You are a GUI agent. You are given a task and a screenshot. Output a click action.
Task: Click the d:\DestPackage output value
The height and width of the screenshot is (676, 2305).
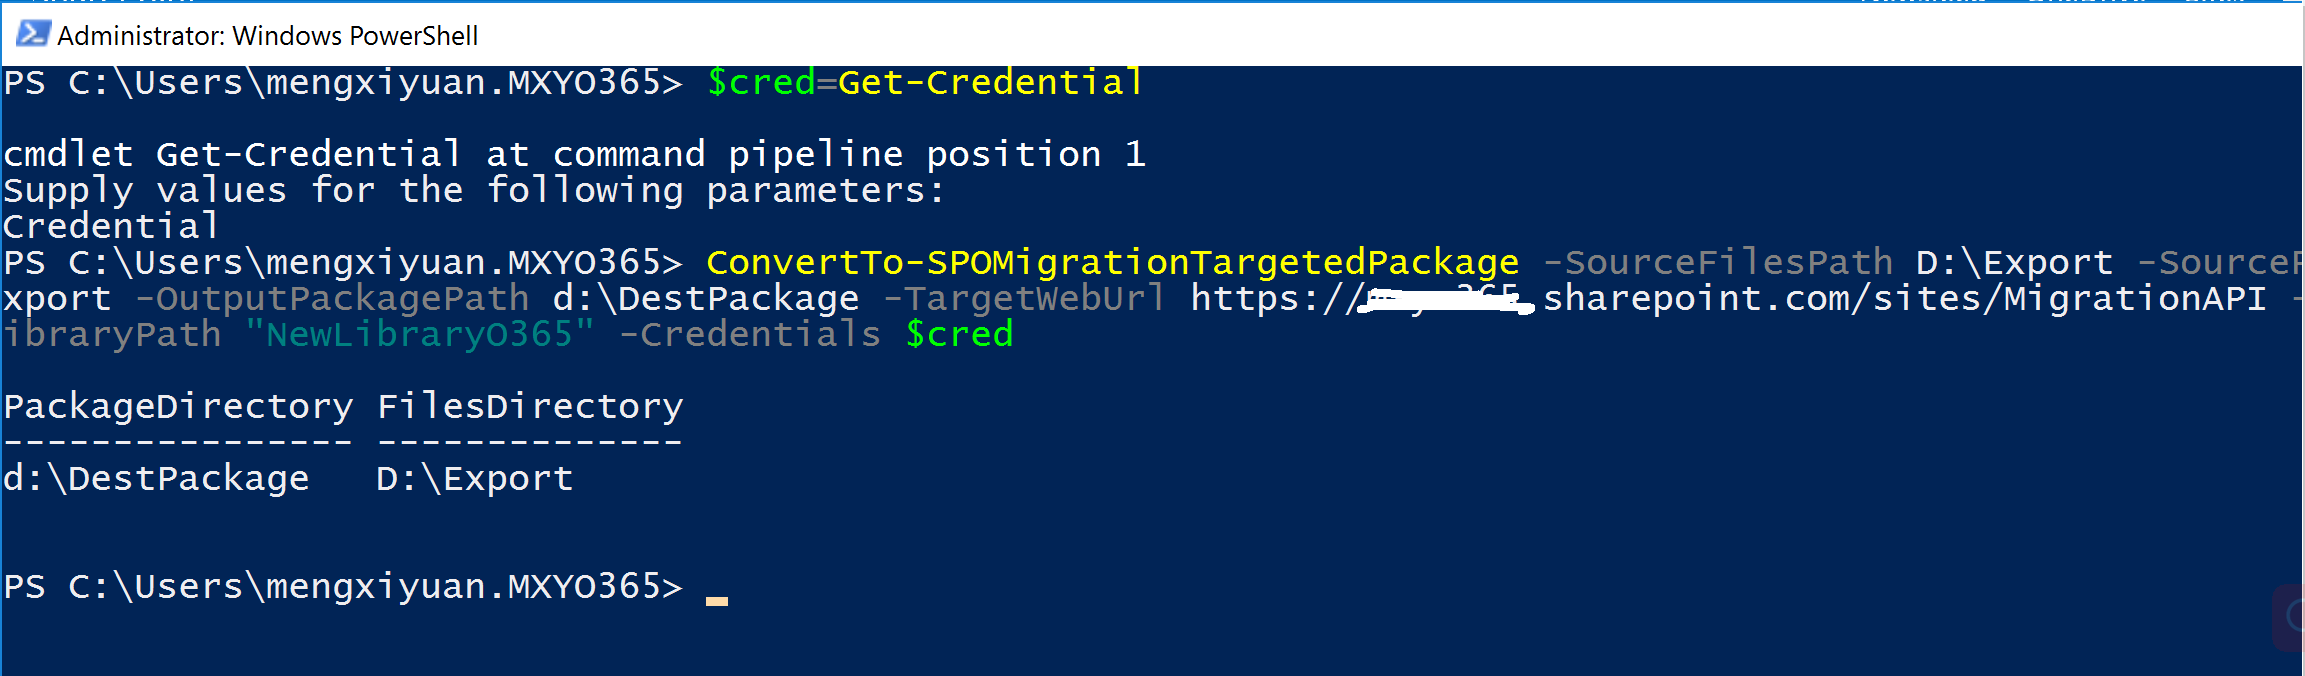[x=156, y=479]
